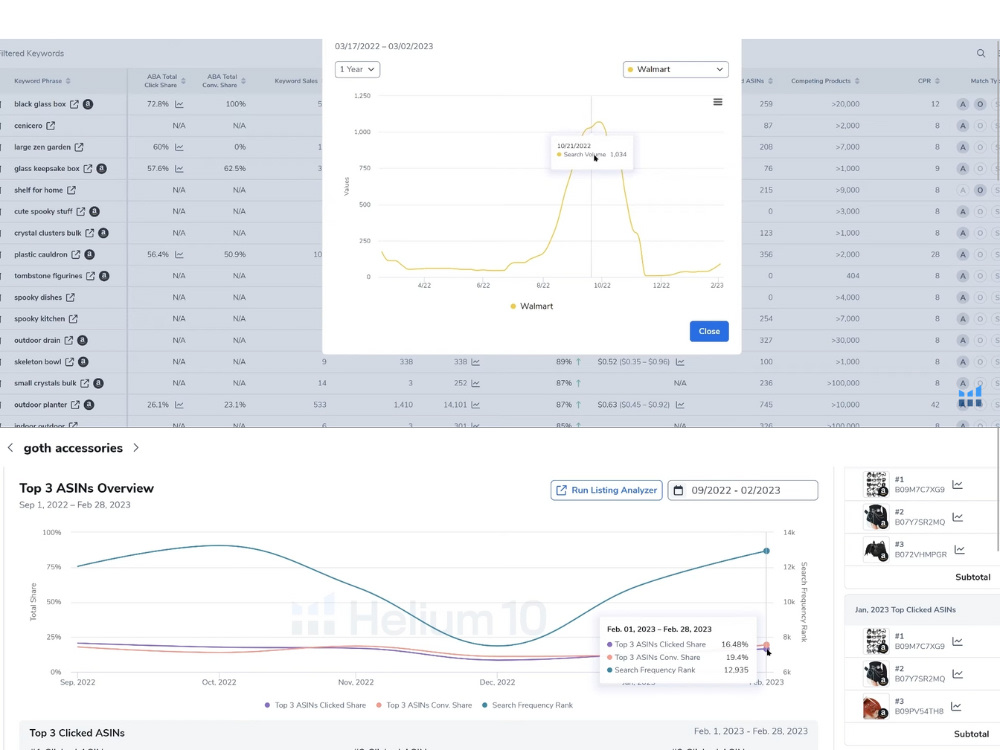Close the Walmart search volume popup

click(709, 331)
